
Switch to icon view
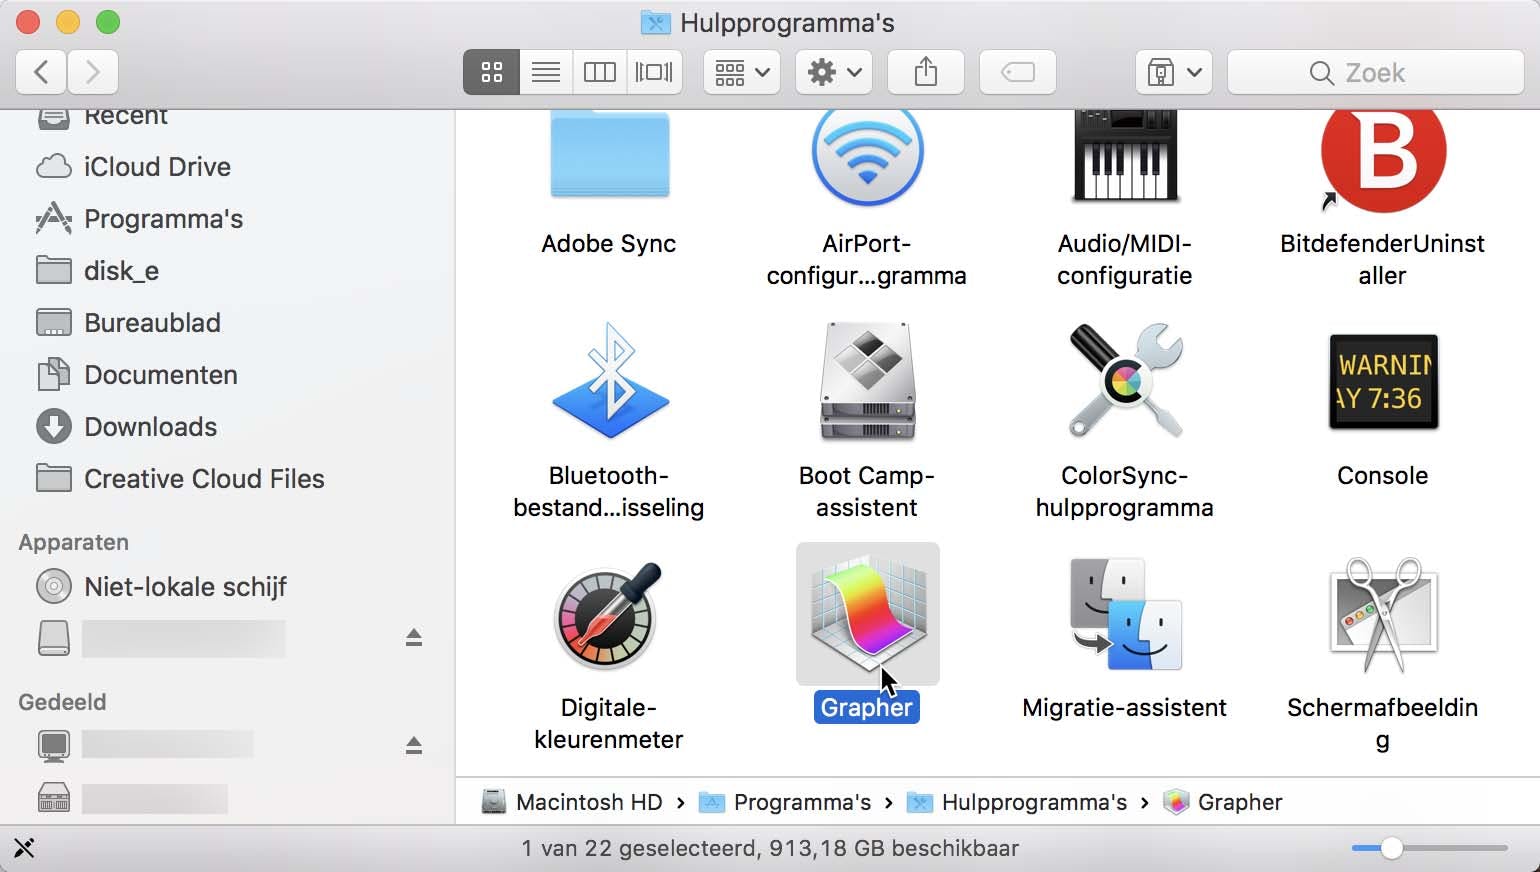pos(491,72)
